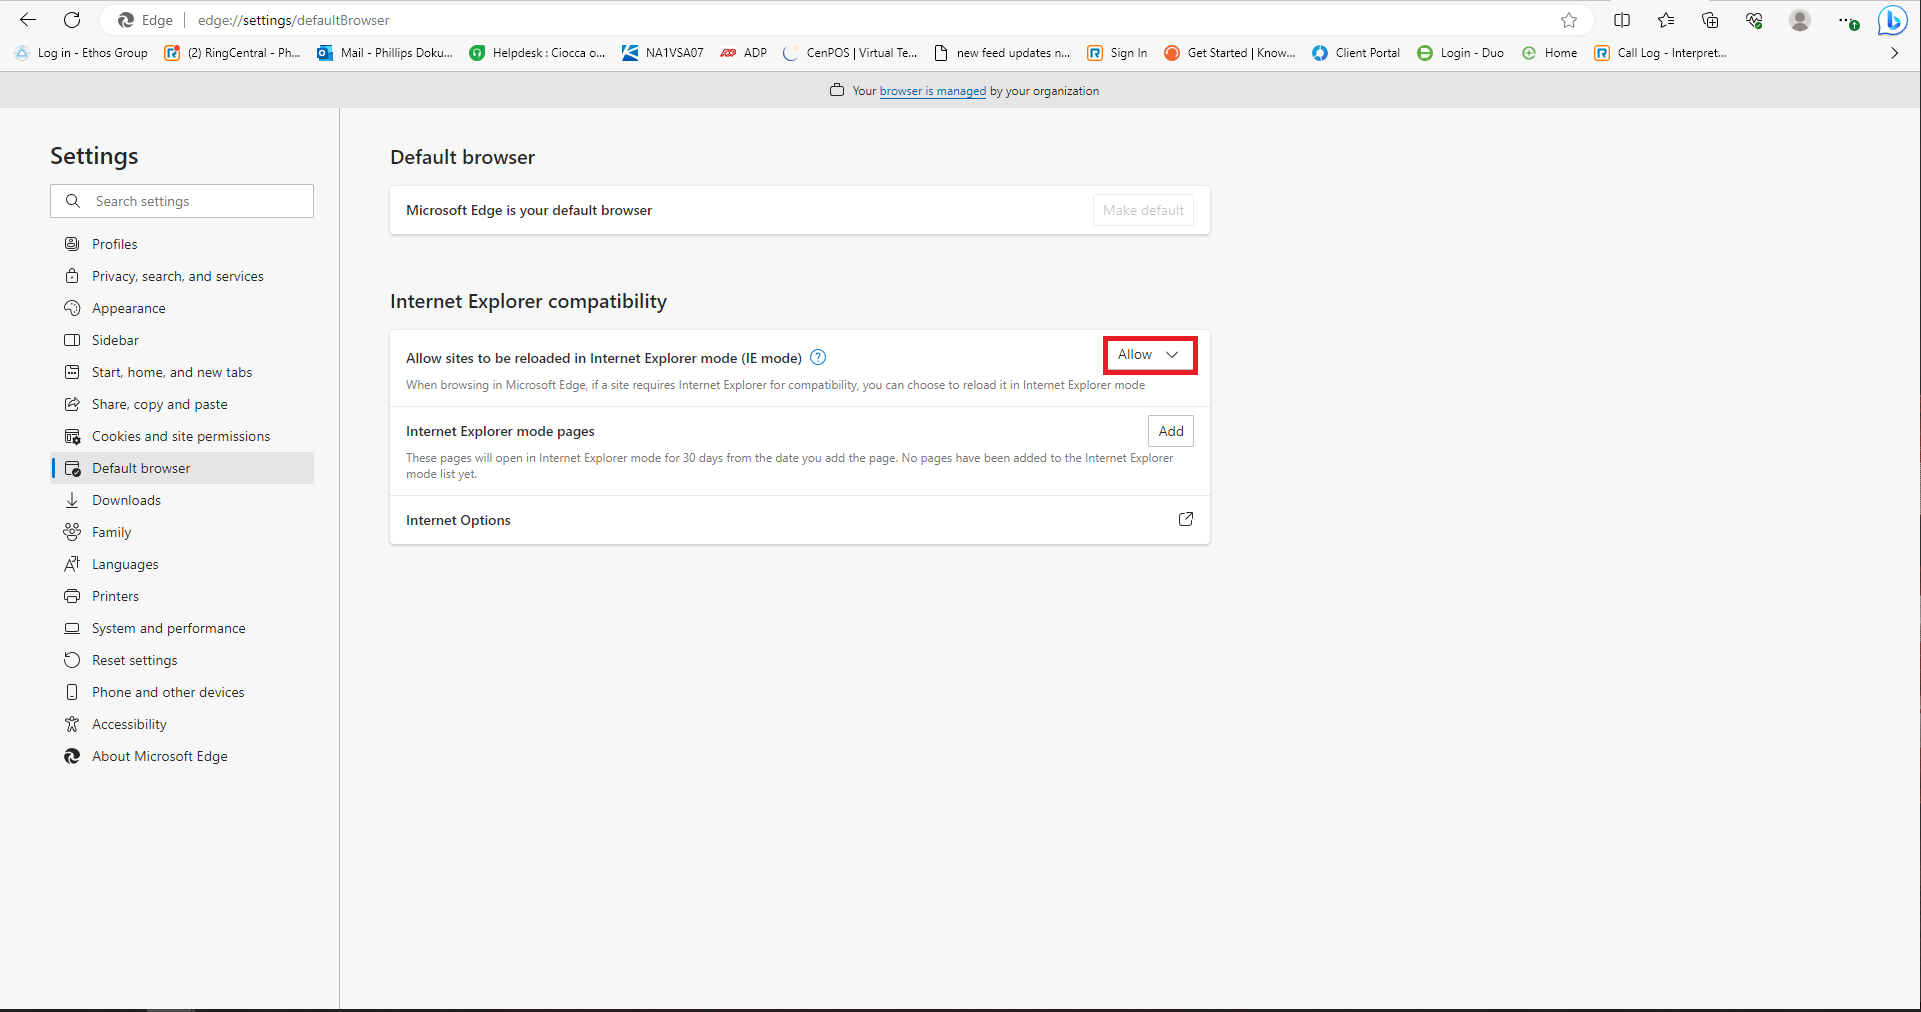This screenshot has width=1921, height=1012.
Task: Open 'Get Started | Know...' bookmark
Action: [1229, 53]
